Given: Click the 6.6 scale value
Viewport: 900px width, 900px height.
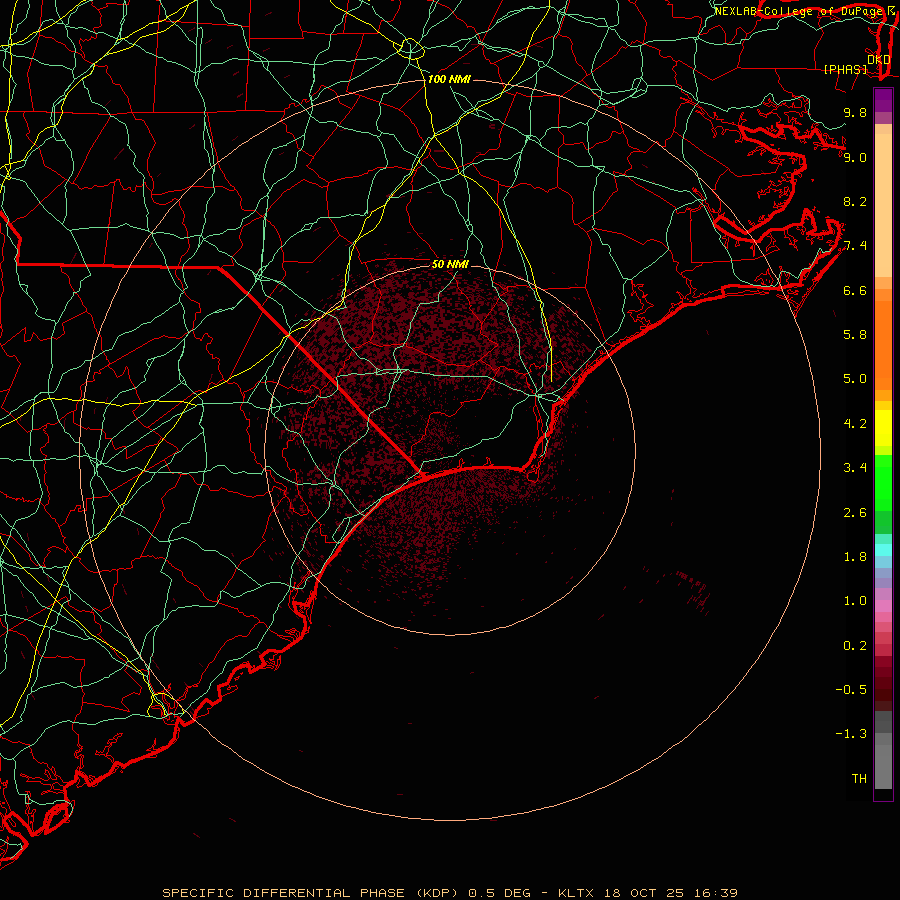Looking at the screenshot, I should click(x=855, y=290).
